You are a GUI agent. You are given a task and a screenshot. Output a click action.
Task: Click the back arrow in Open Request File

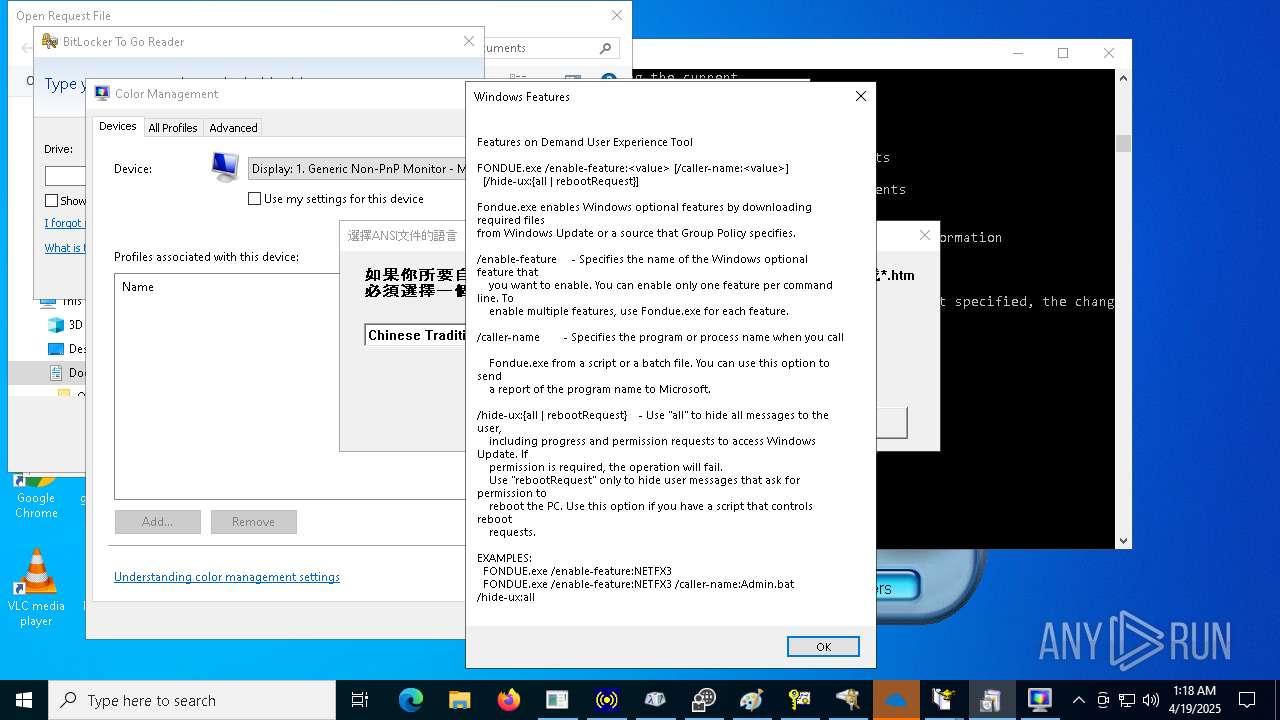25,48
